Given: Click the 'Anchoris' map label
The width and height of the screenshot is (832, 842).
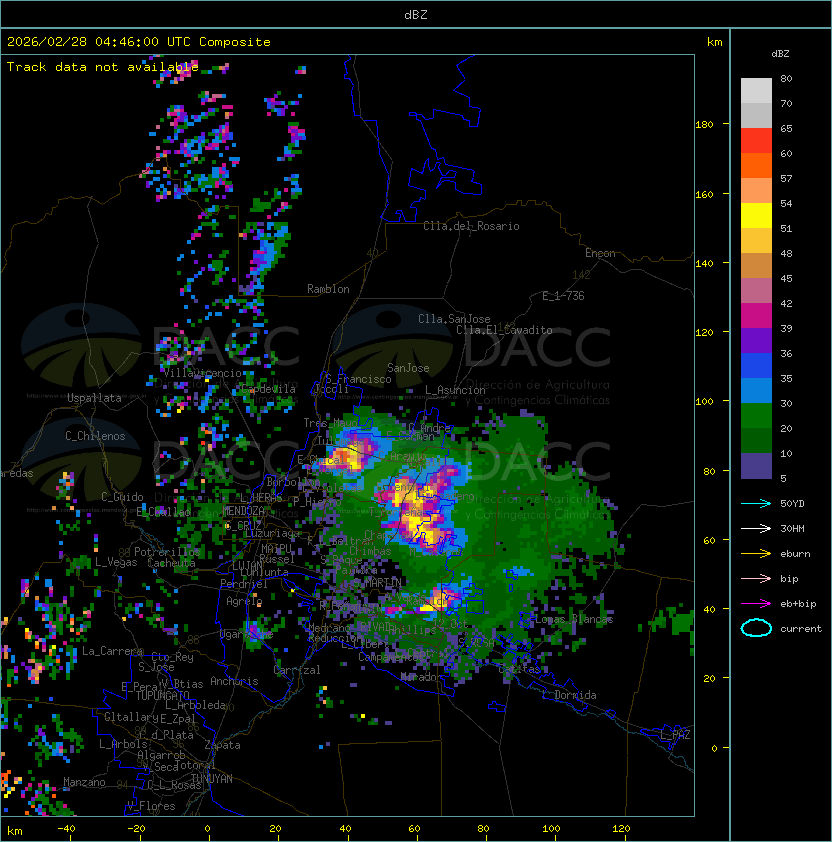Looking at the screenshot, I should [234, 681].
